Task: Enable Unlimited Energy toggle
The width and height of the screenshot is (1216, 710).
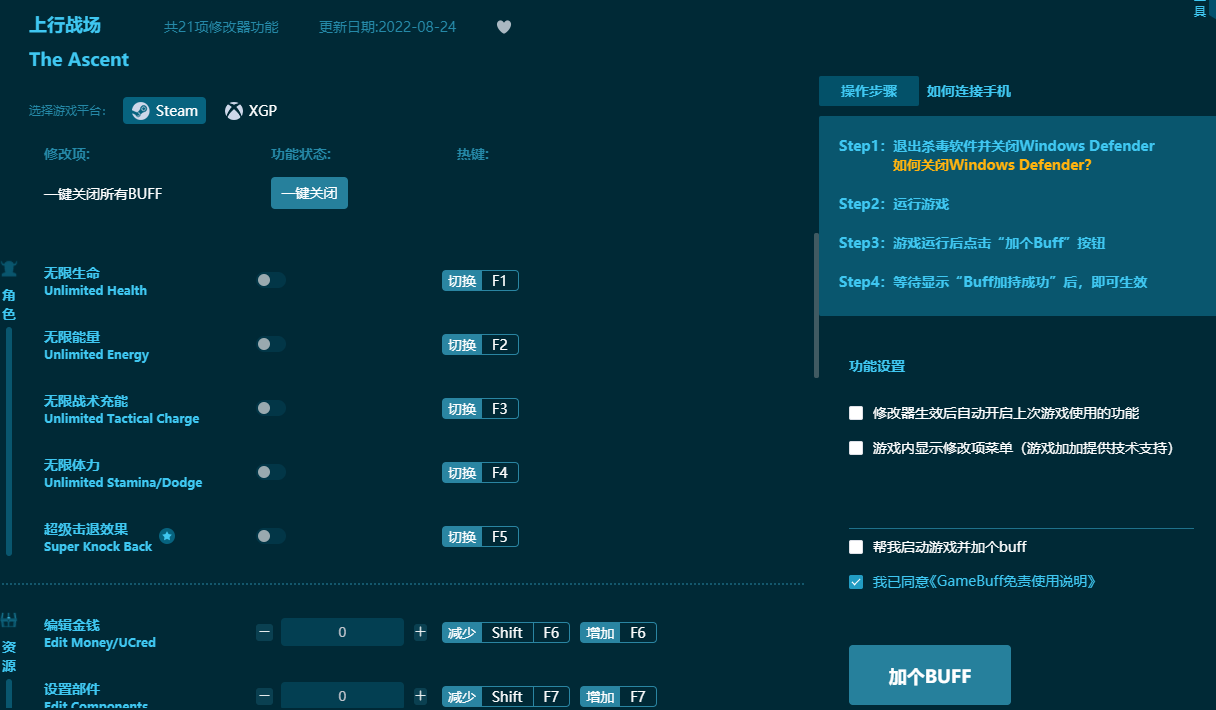Action: point(270,345)
